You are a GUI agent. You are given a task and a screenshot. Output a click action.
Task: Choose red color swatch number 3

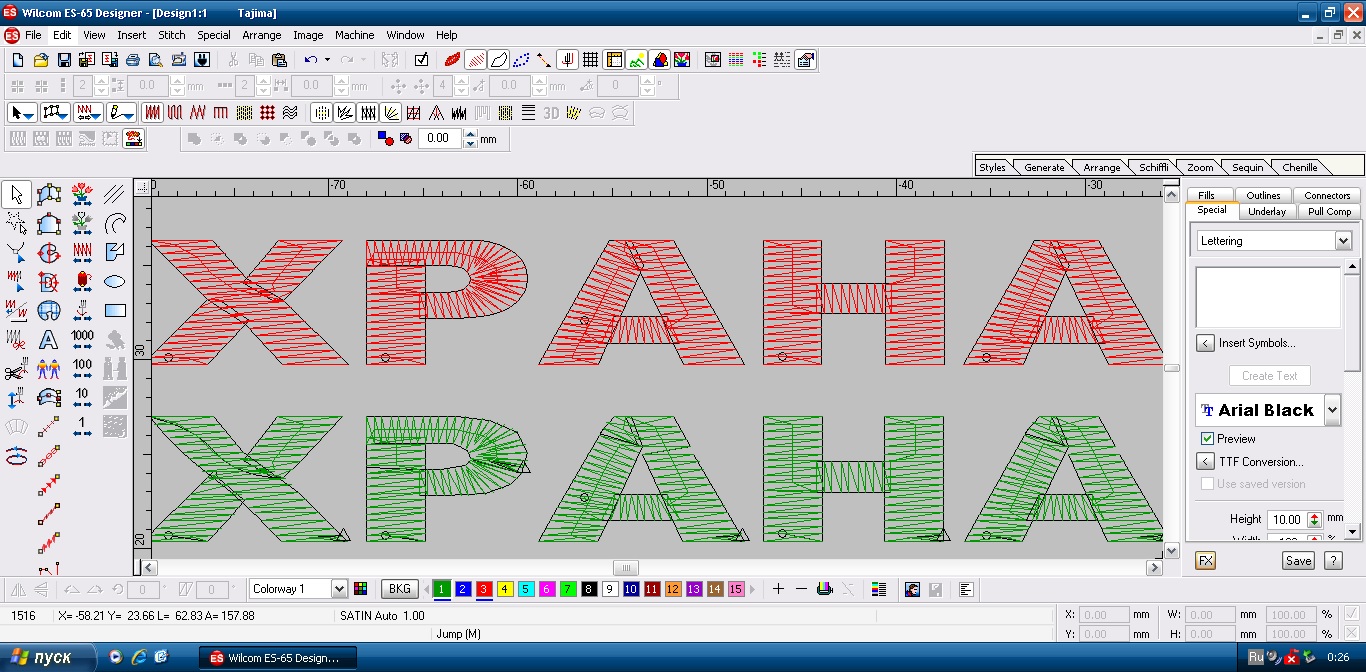[484, 589]
